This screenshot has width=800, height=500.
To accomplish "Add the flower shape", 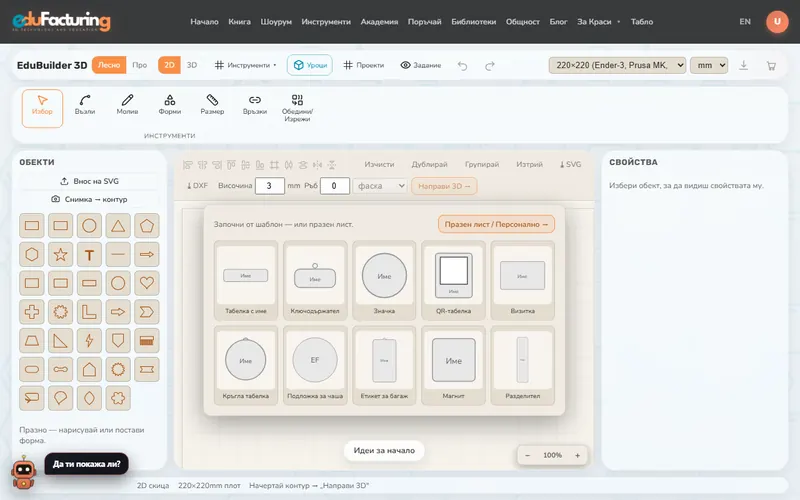I will [118, 397].
